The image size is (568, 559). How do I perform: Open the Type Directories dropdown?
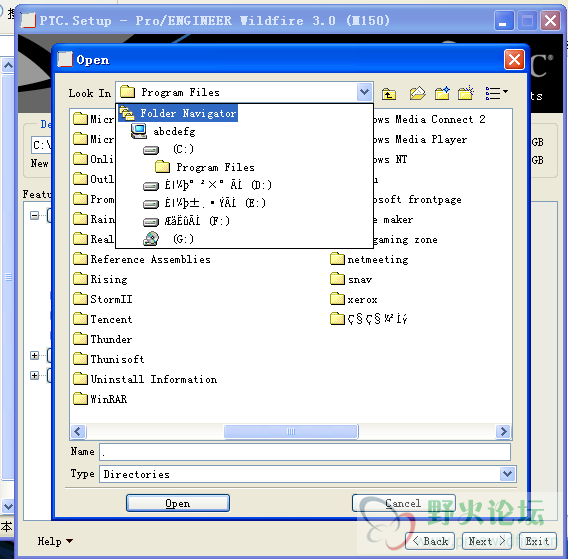[508, 474]
